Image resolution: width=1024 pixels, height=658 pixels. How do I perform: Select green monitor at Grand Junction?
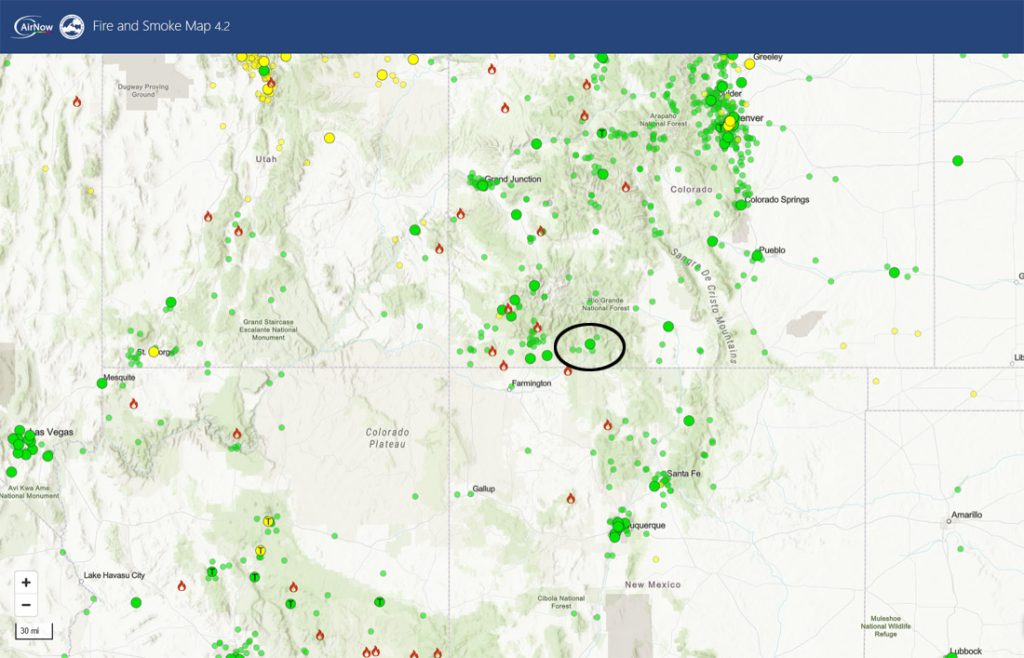(x=483, y=185)
